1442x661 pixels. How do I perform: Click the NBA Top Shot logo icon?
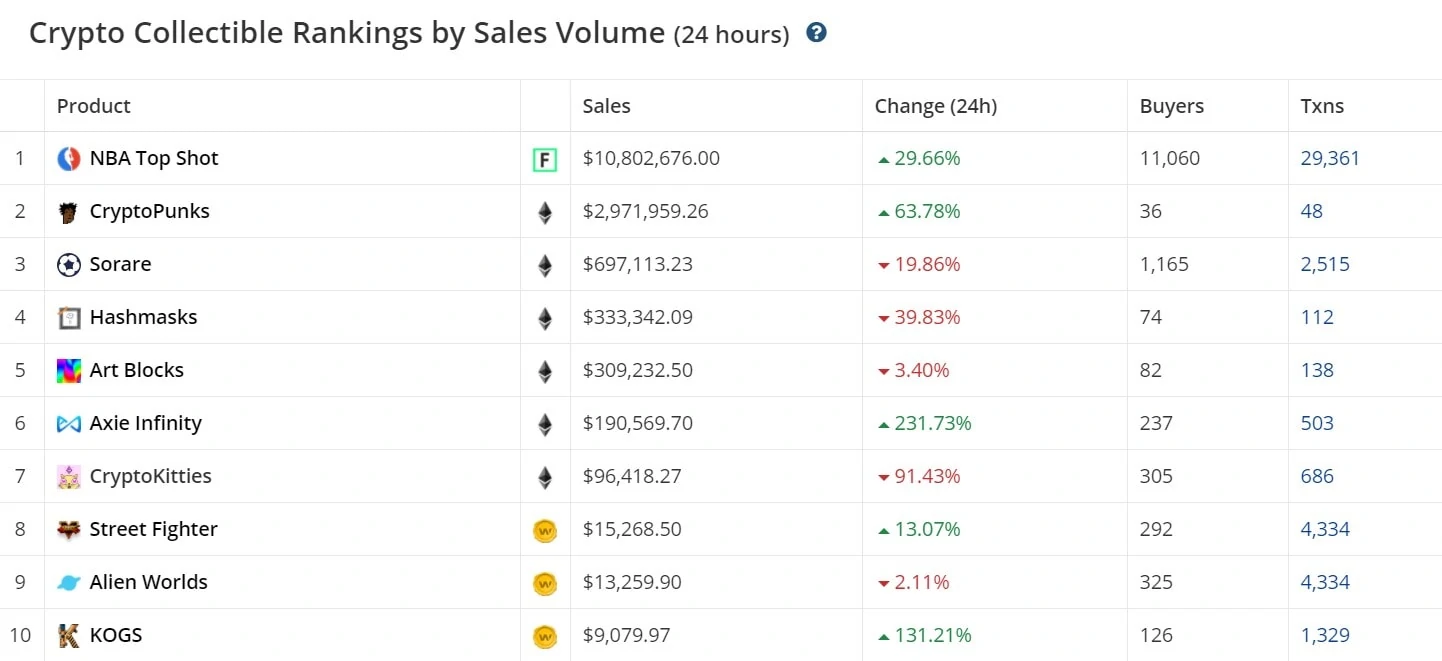pyautogui.click(x=69, y=158)
